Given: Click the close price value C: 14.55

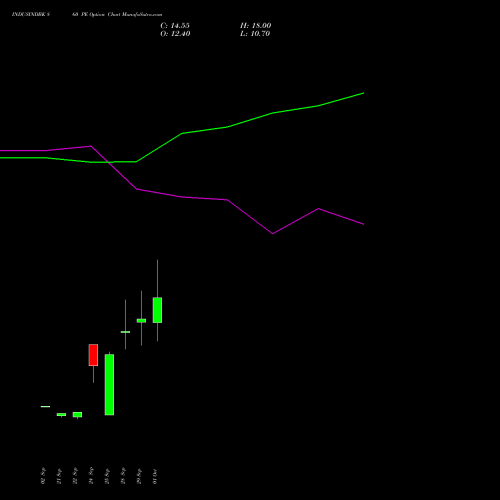Looking at the screenshot, I should click(x=175, y=26).
